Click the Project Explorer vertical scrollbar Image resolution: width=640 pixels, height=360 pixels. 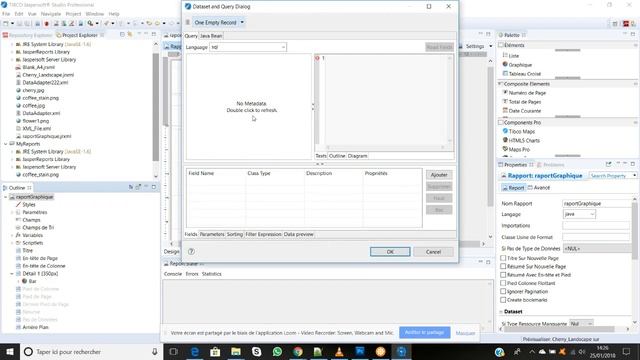pyautogui.click(x=156, y=107)
